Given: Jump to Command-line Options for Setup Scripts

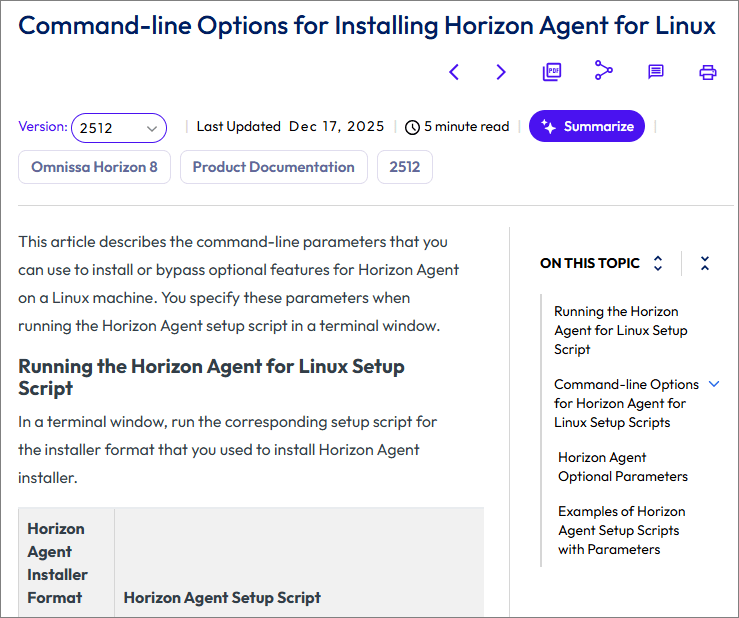Looking at the screenshot, I should pyautogui.click(x=626, y=403).
